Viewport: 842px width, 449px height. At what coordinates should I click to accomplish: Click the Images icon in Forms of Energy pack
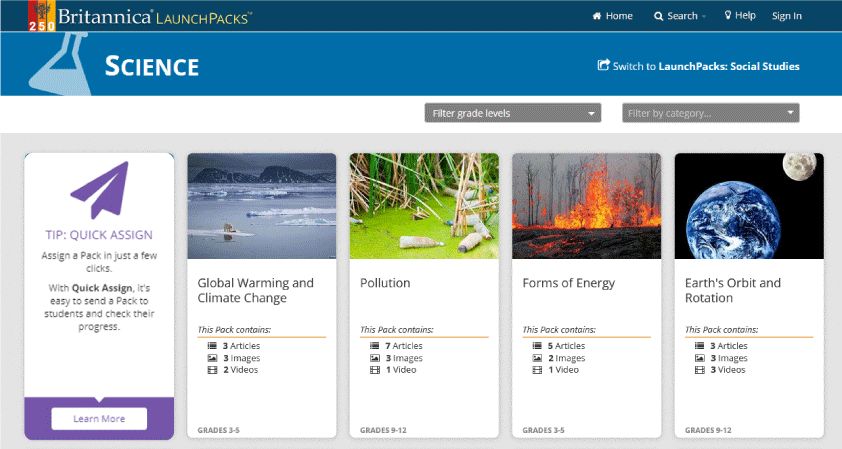(537, 358)
